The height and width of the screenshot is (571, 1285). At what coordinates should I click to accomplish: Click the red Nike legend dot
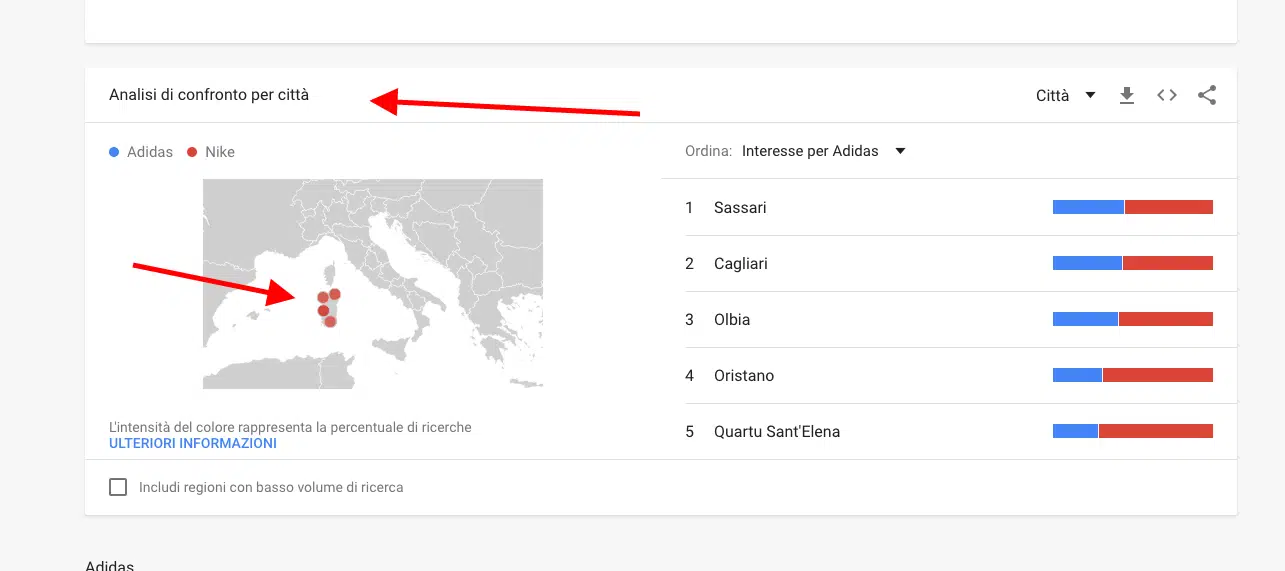click(x=192, y=152)
